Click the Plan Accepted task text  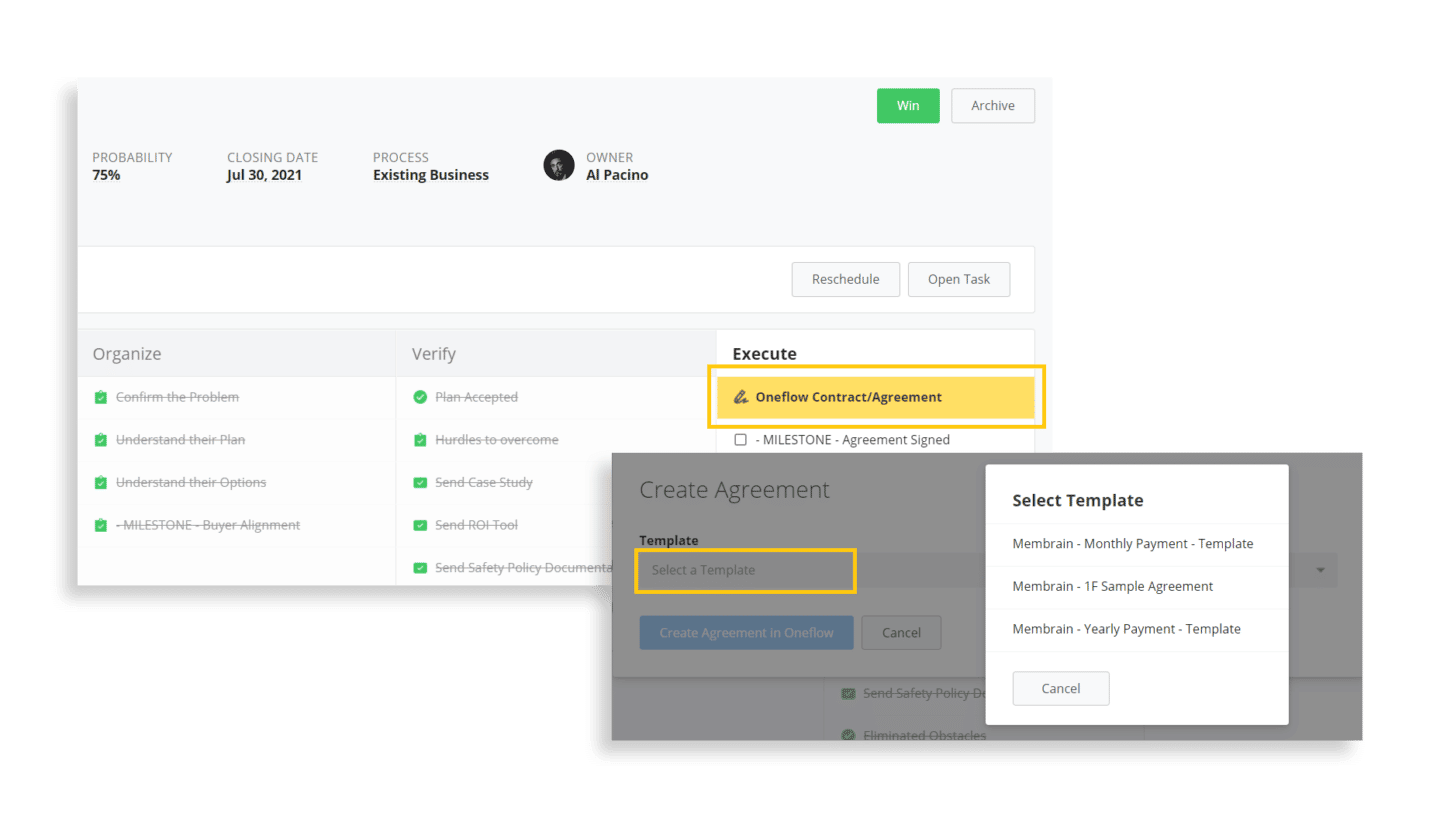tap(476, 397)
